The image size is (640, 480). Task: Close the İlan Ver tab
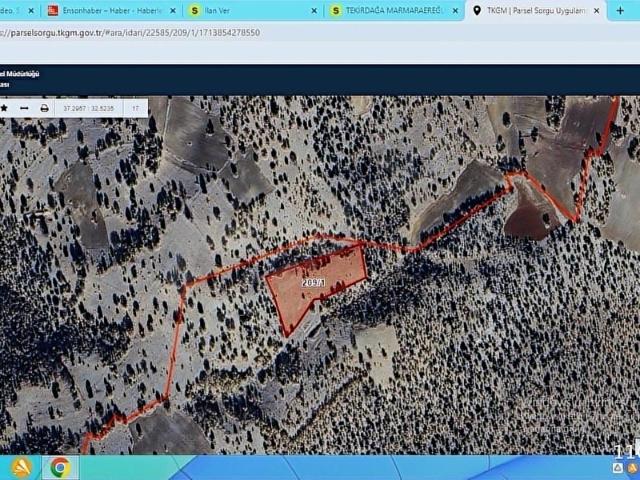(314, 11)
